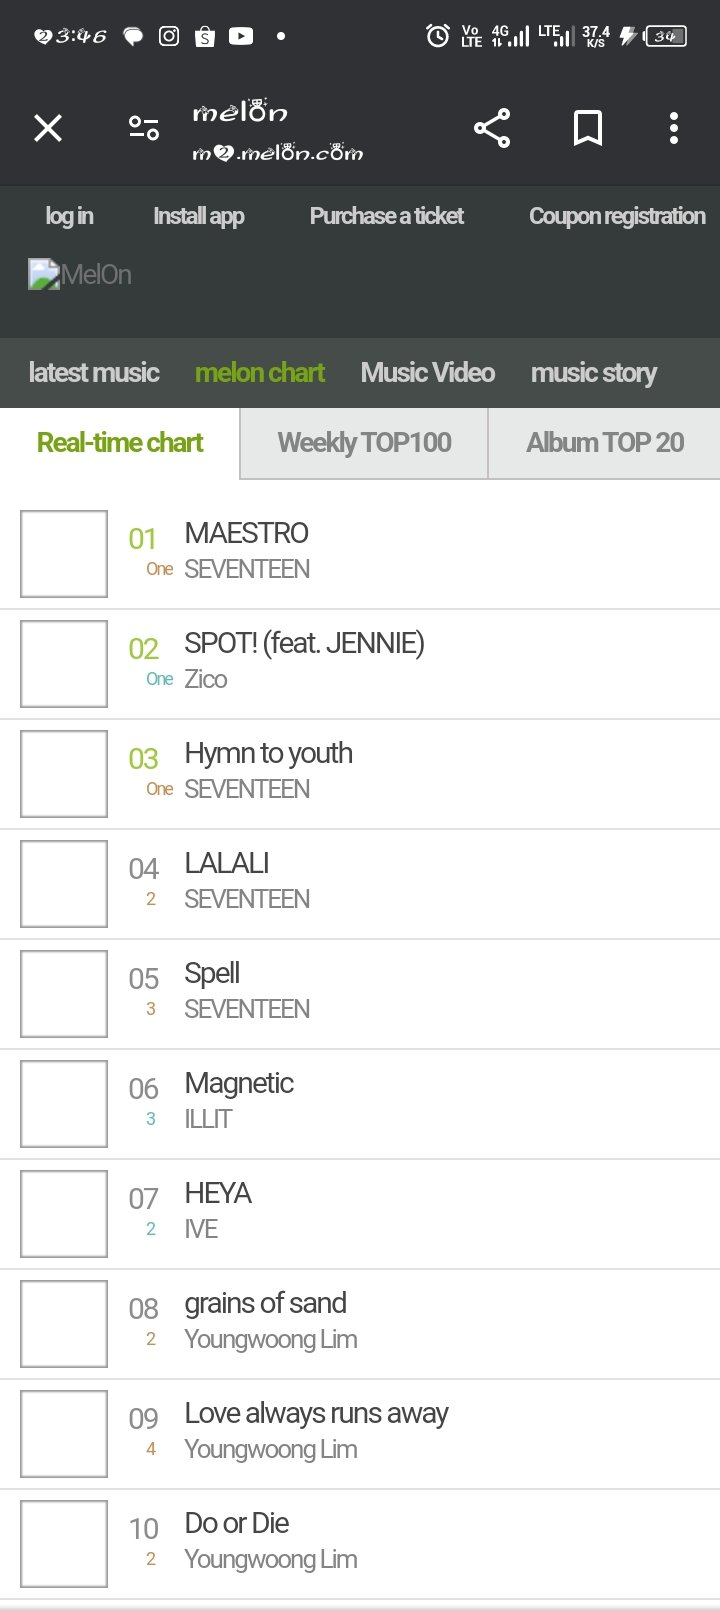Tap album thumbnail for MAESTRO
This screenshot has height=1611, width=720.
[x=64, y=554]
